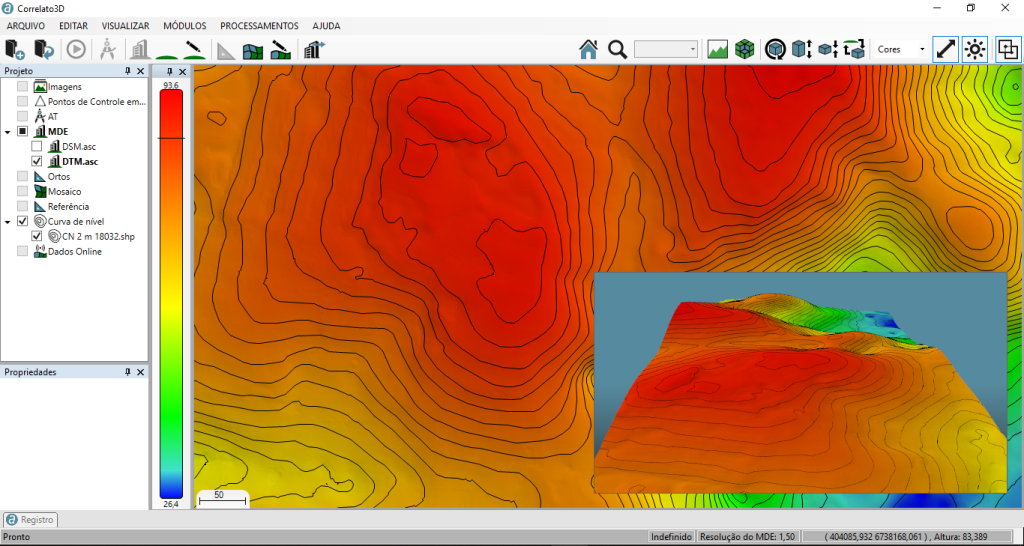Click the compass aerotriangulation toolbar icon
1024x546 pixels.
[x=108, y=49]
